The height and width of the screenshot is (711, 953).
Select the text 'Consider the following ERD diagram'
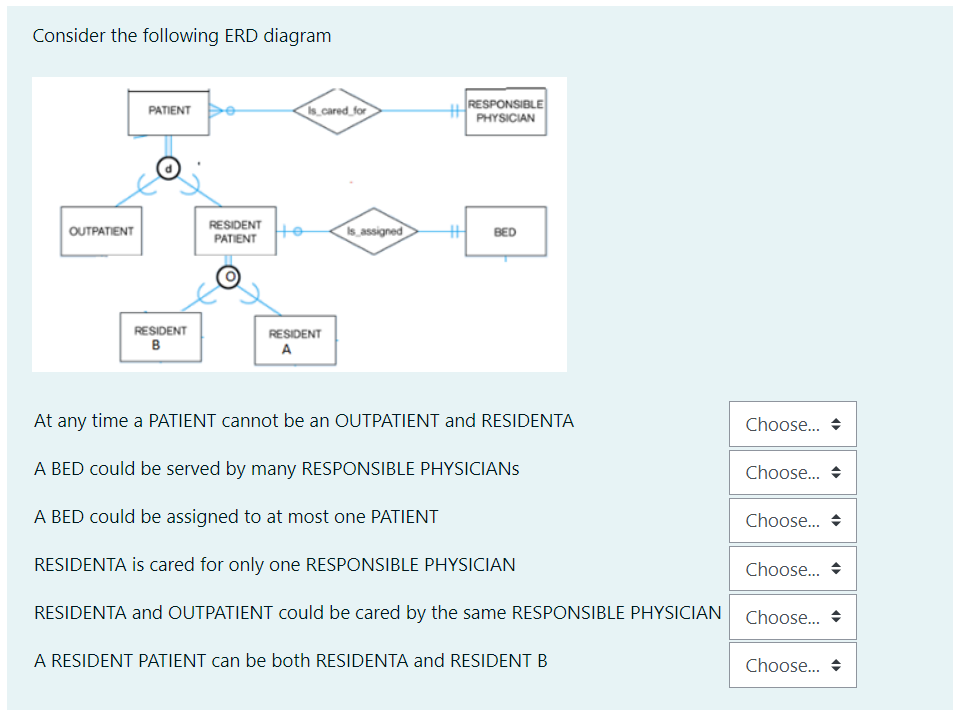click(x=182, y=35)
